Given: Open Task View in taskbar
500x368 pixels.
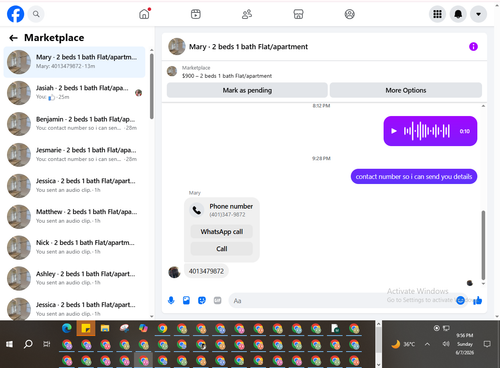Looking at the screenshot, I should point(47,344).
